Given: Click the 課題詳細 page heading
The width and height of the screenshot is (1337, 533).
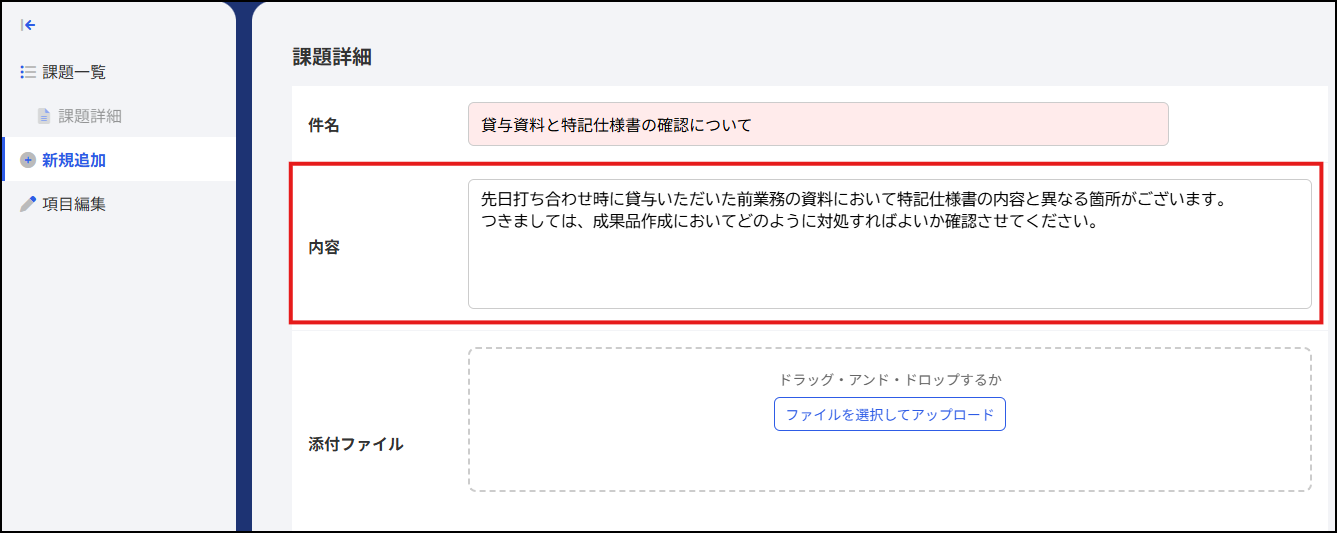Looking at the screenshot, I should (332, 57).
